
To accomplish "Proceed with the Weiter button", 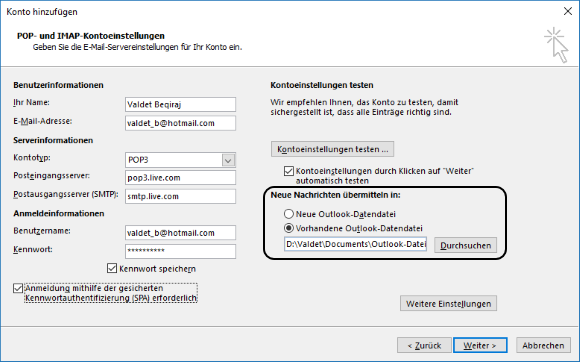I will [480, 345].
